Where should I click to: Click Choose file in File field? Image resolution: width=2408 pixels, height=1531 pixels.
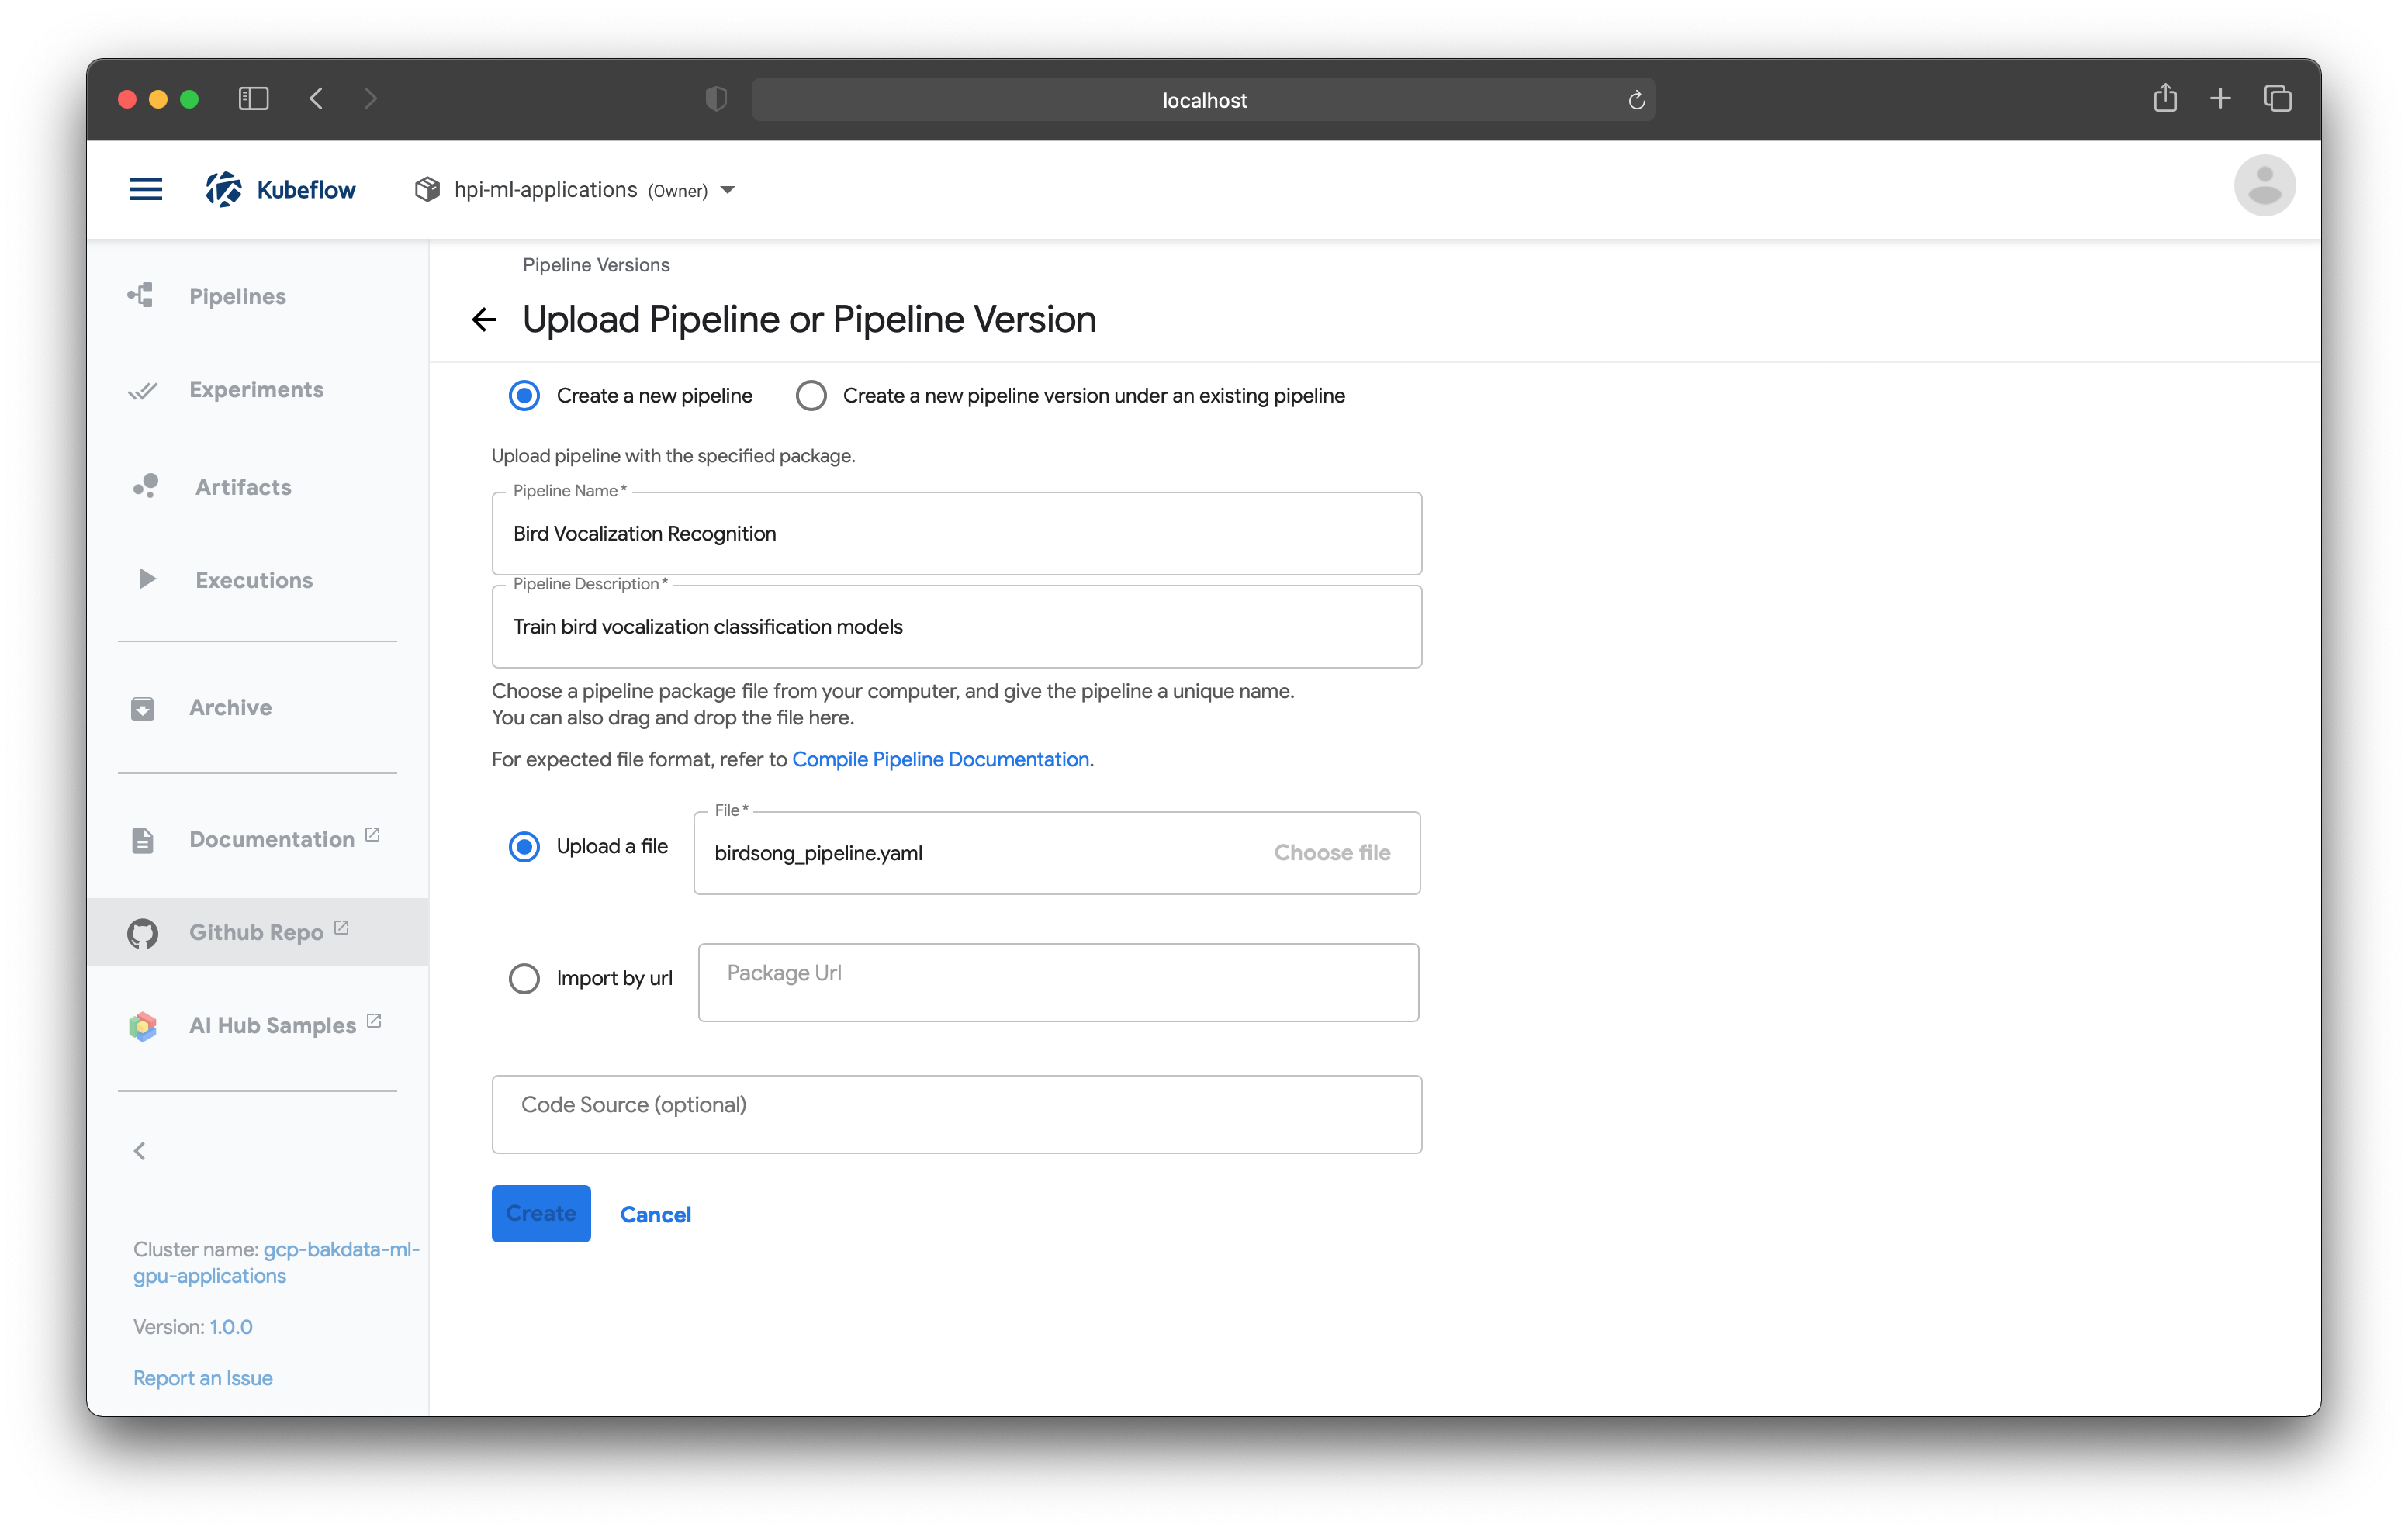(x=1331, y=853)
